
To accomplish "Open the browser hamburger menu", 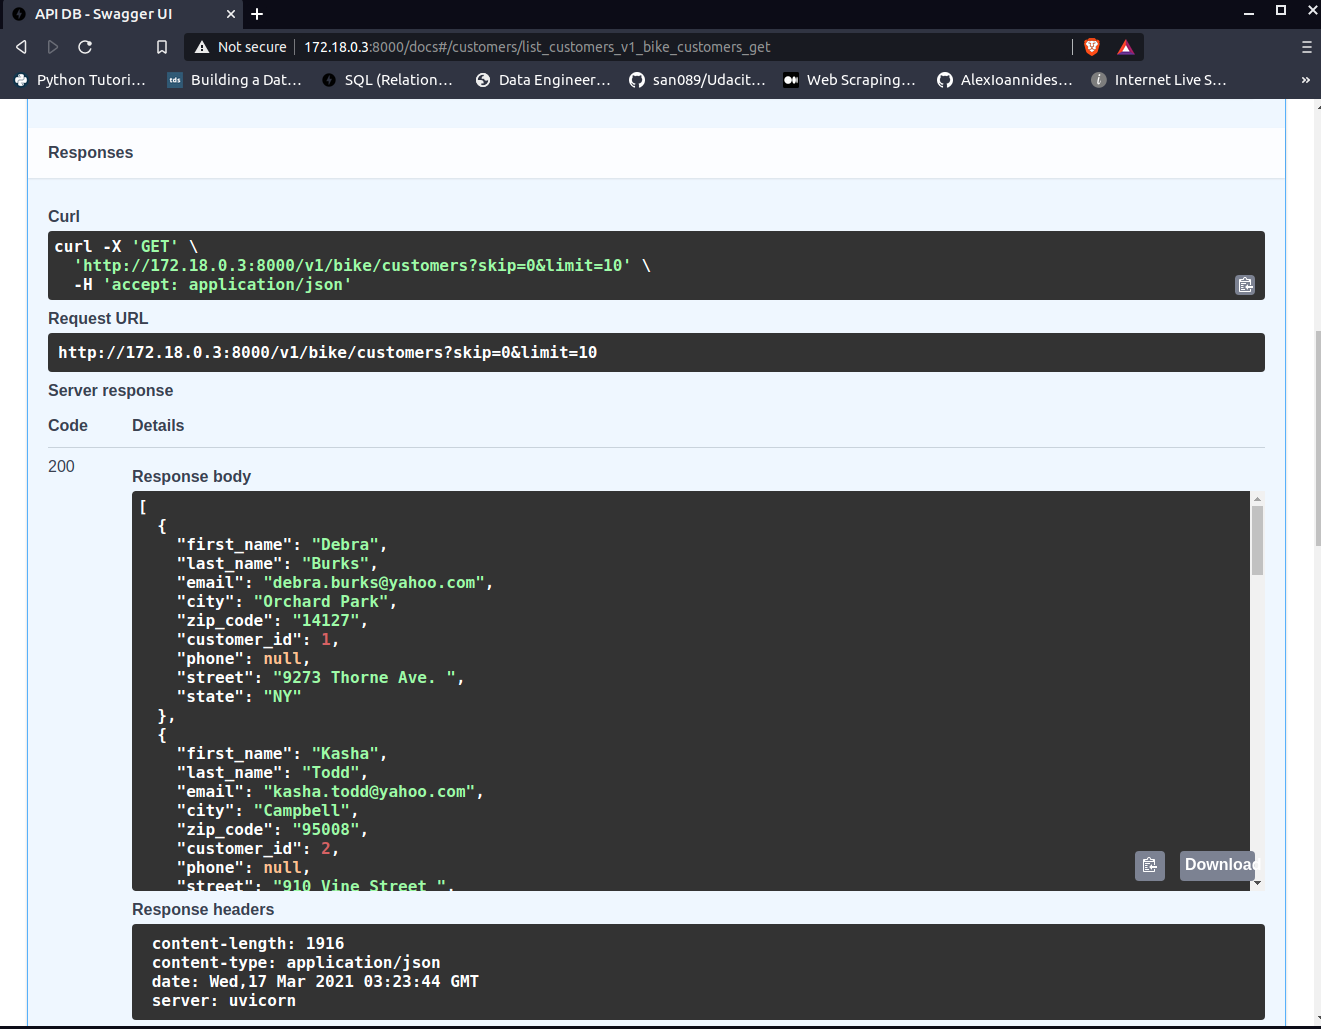I will click(1306, 47).
